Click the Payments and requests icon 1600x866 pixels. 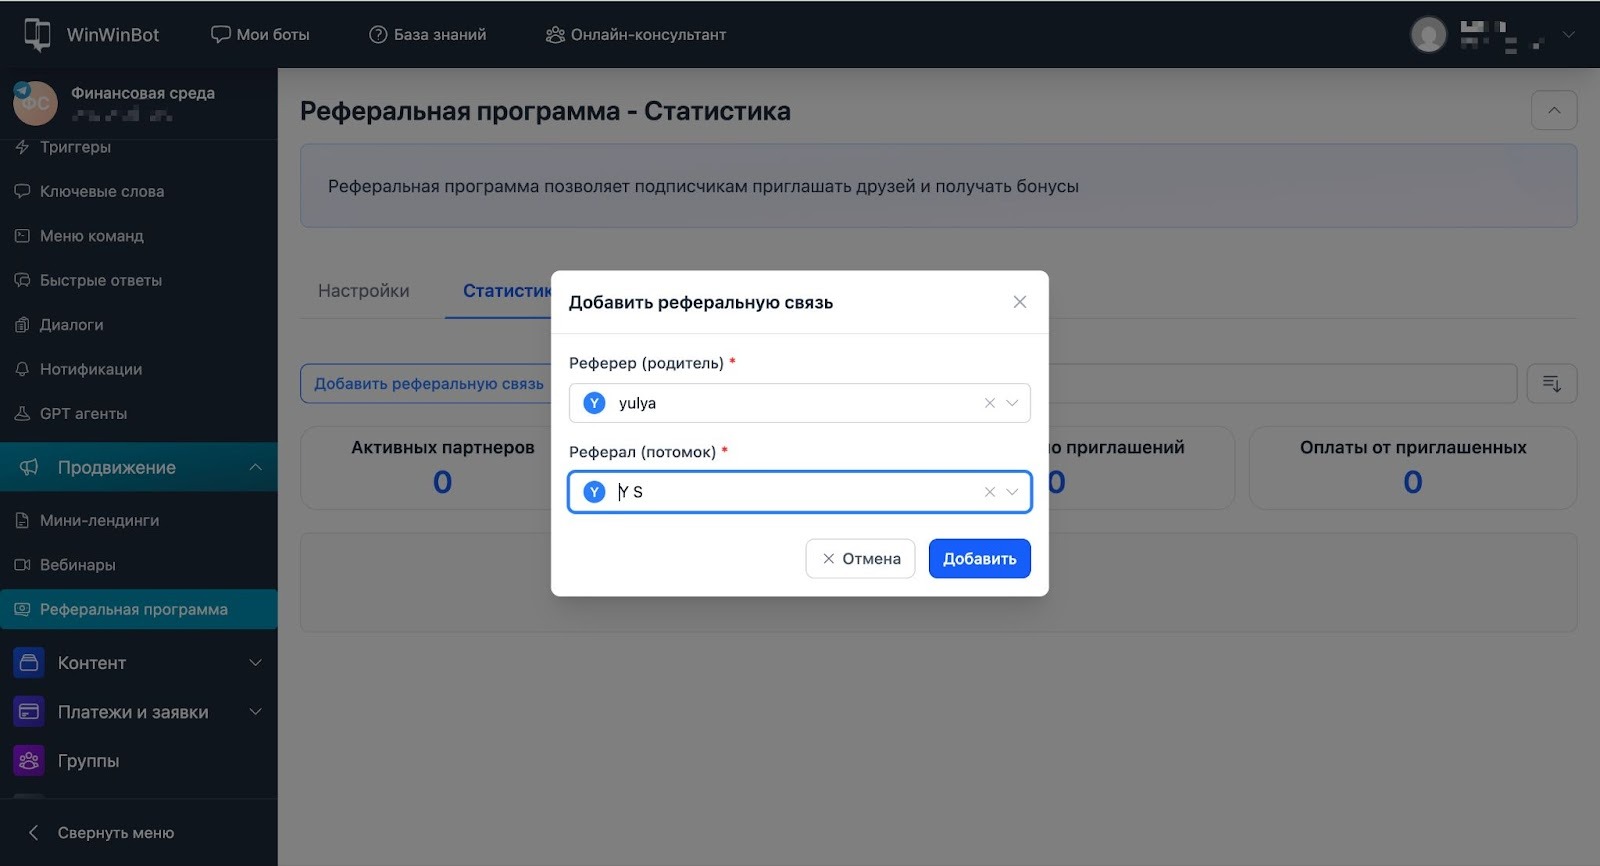29,712
